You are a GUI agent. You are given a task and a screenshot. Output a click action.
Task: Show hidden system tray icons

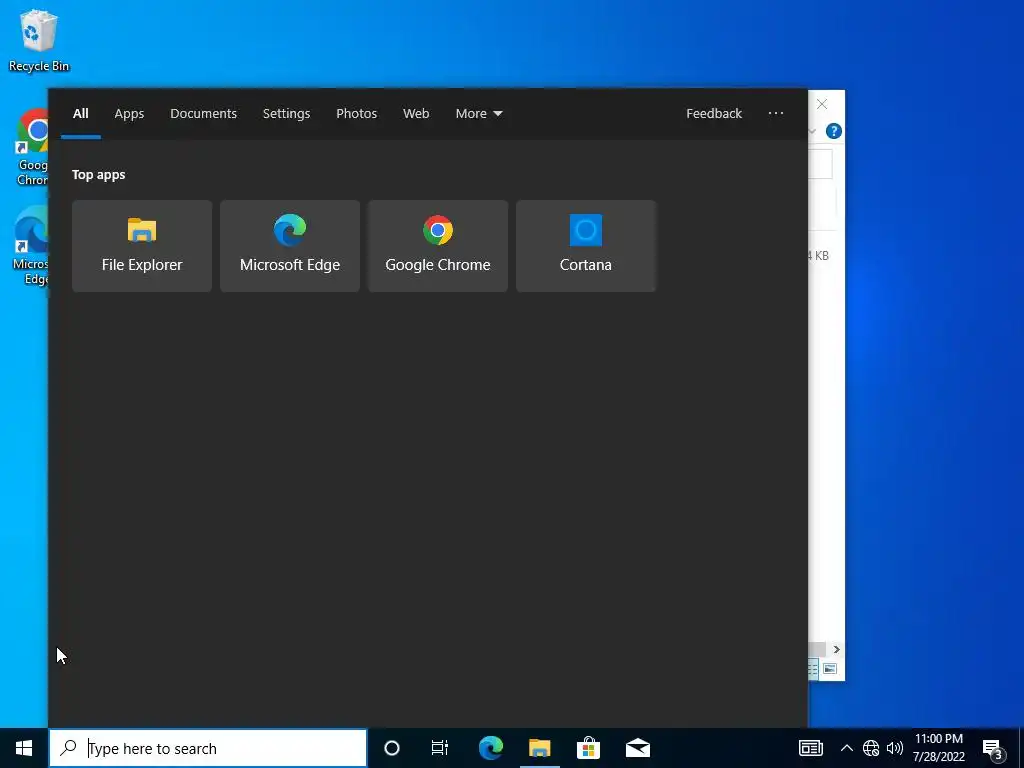point(846,748)
